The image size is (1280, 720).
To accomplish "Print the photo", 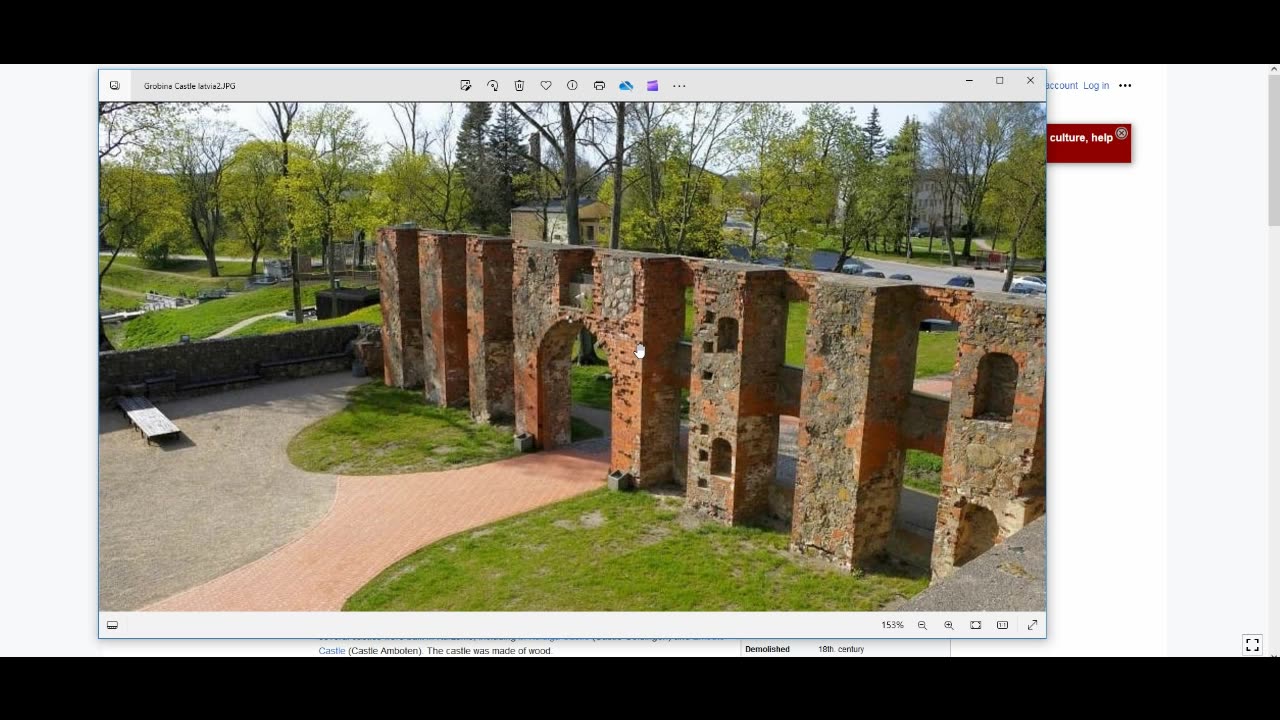I will (x=599, y=86).
